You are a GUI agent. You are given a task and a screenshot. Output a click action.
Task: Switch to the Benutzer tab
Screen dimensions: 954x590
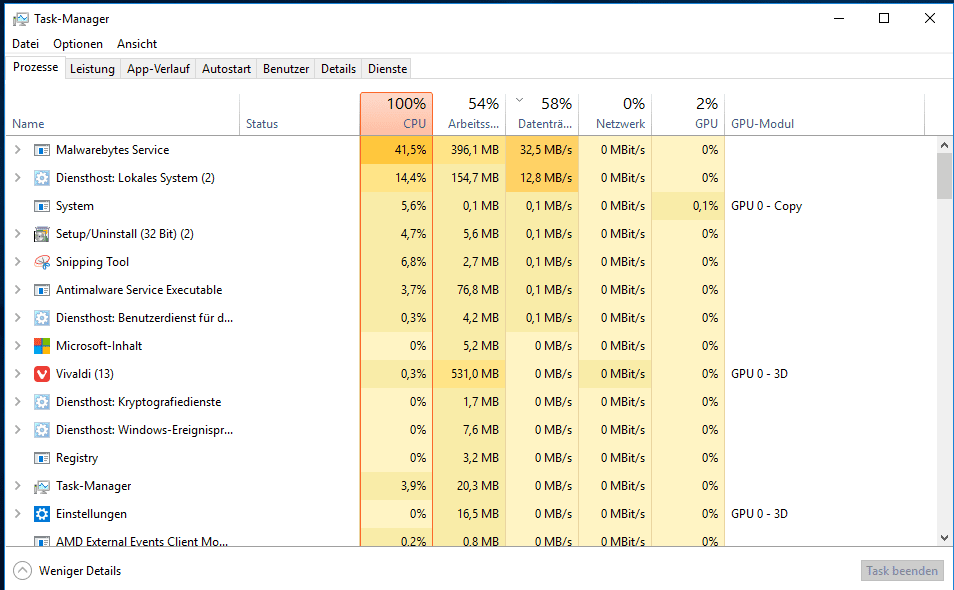point(286,69)
